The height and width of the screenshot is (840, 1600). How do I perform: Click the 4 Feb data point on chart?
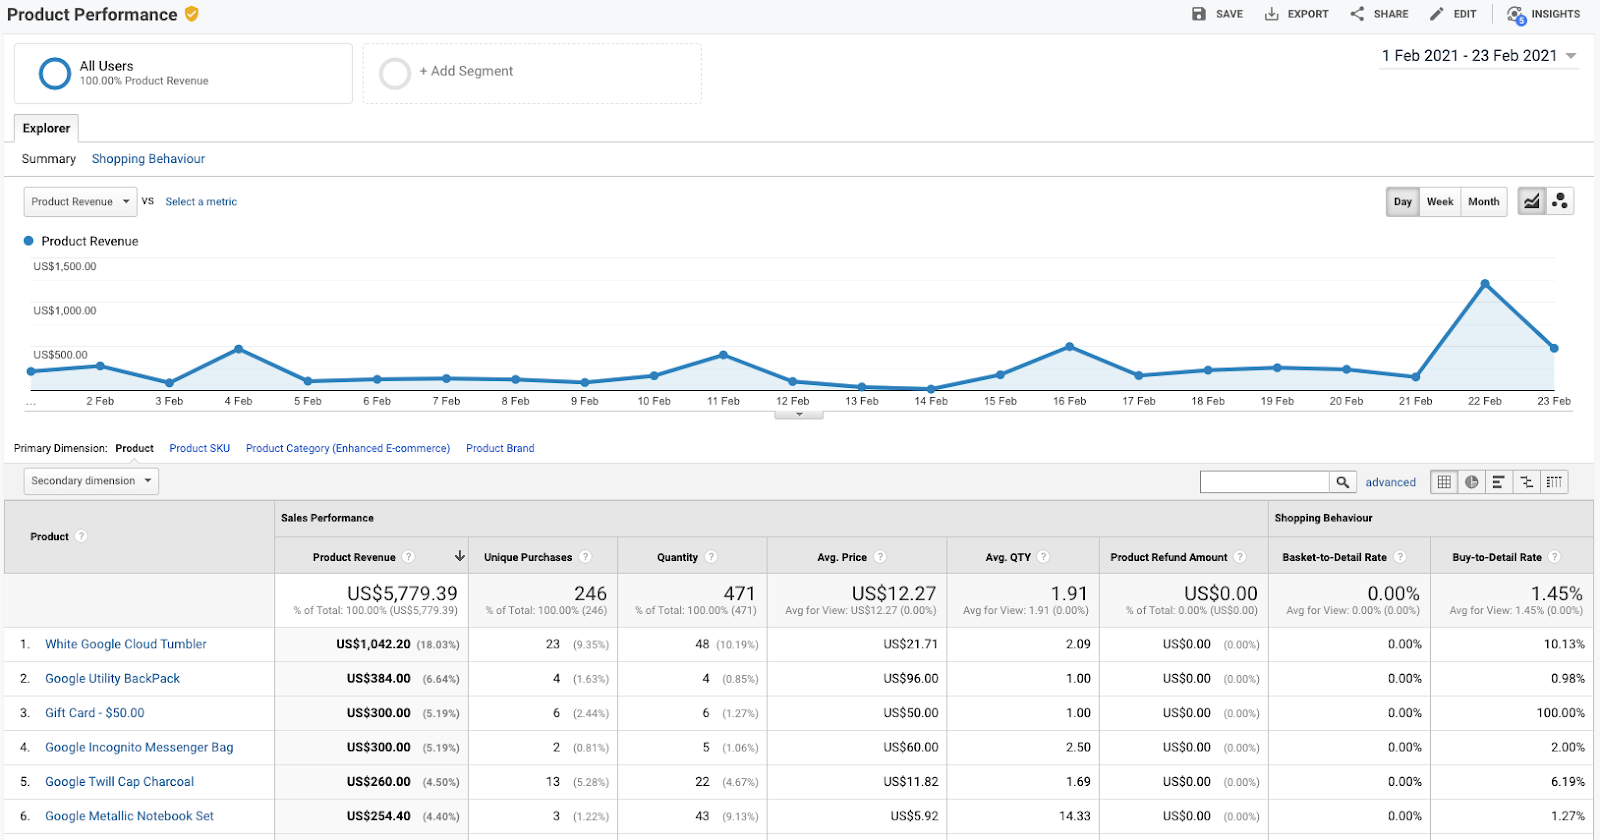[x=238, y=349]
